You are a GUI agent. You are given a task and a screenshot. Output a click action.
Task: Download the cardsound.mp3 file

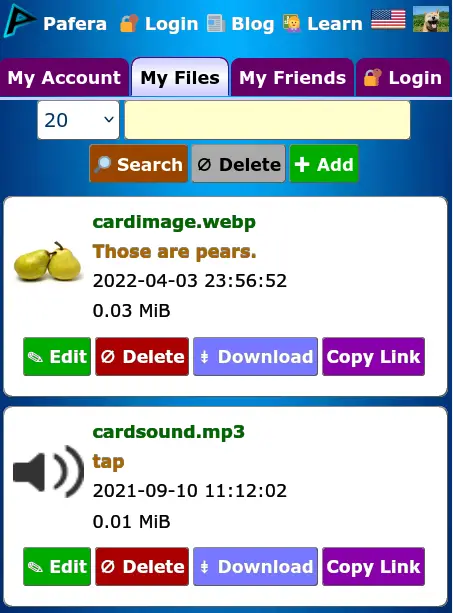[256, 566]
